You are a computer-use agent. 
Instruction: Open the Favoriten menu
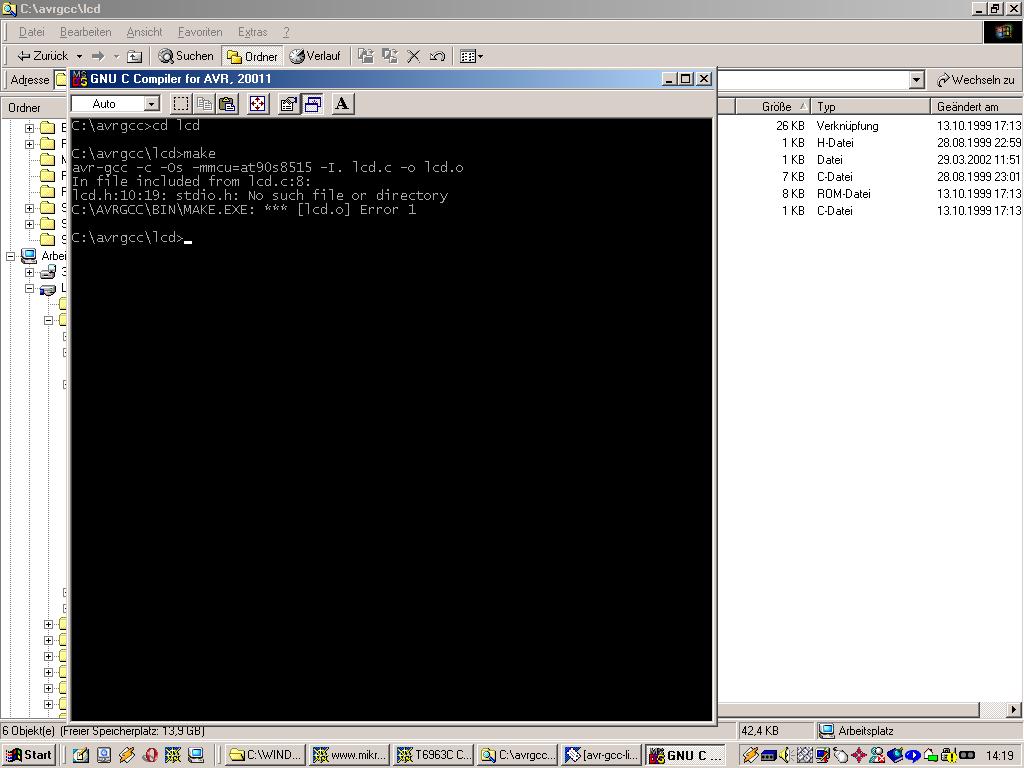pyautogui.click(x=200, y=32)
